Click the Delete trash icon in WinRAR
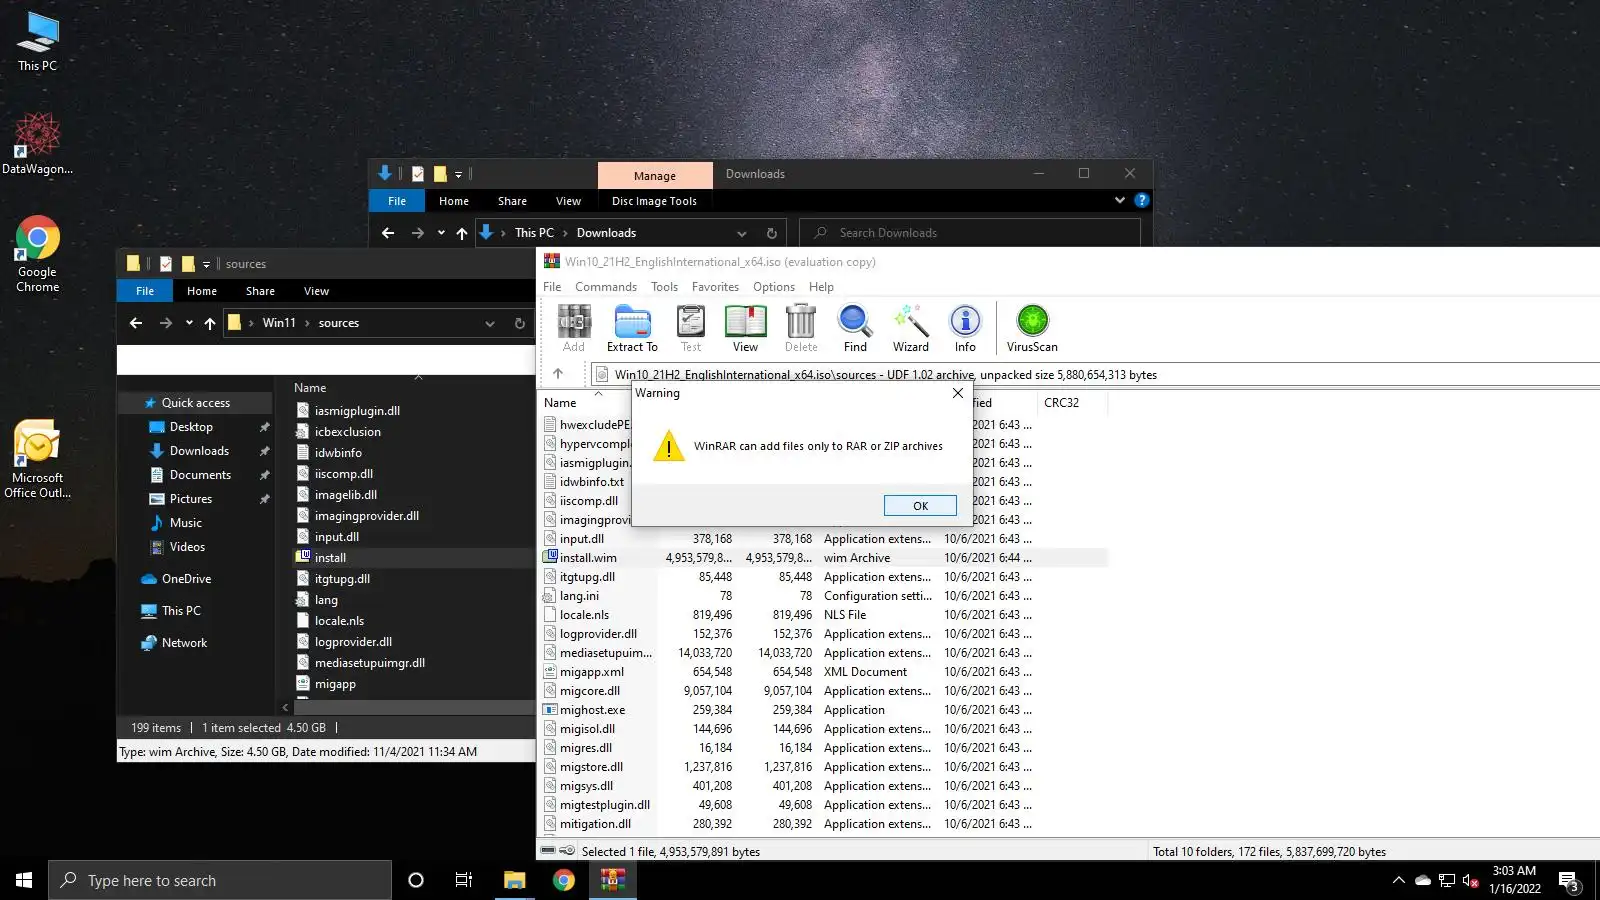Screen dimensions: 1600x900 pyautogui.click(x=801, y=328)
